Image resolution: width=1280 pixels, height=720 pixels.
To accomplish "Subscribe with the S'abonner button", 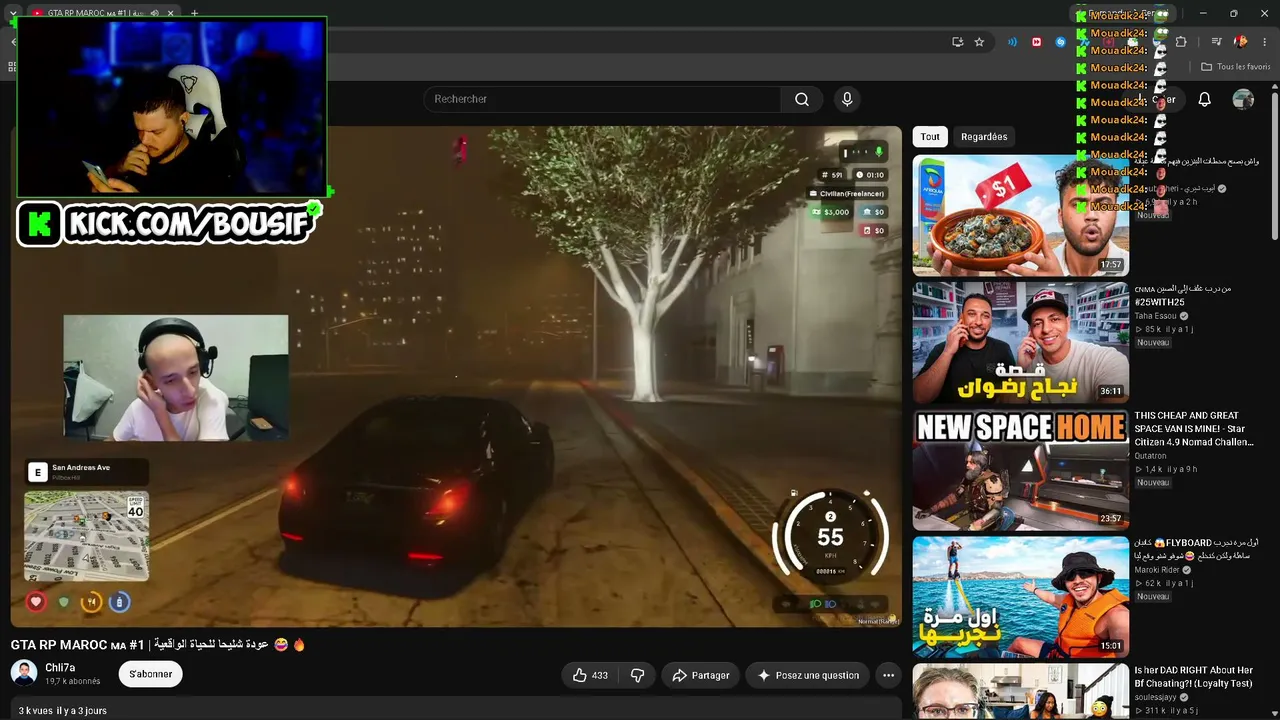I will coord(151,674).
